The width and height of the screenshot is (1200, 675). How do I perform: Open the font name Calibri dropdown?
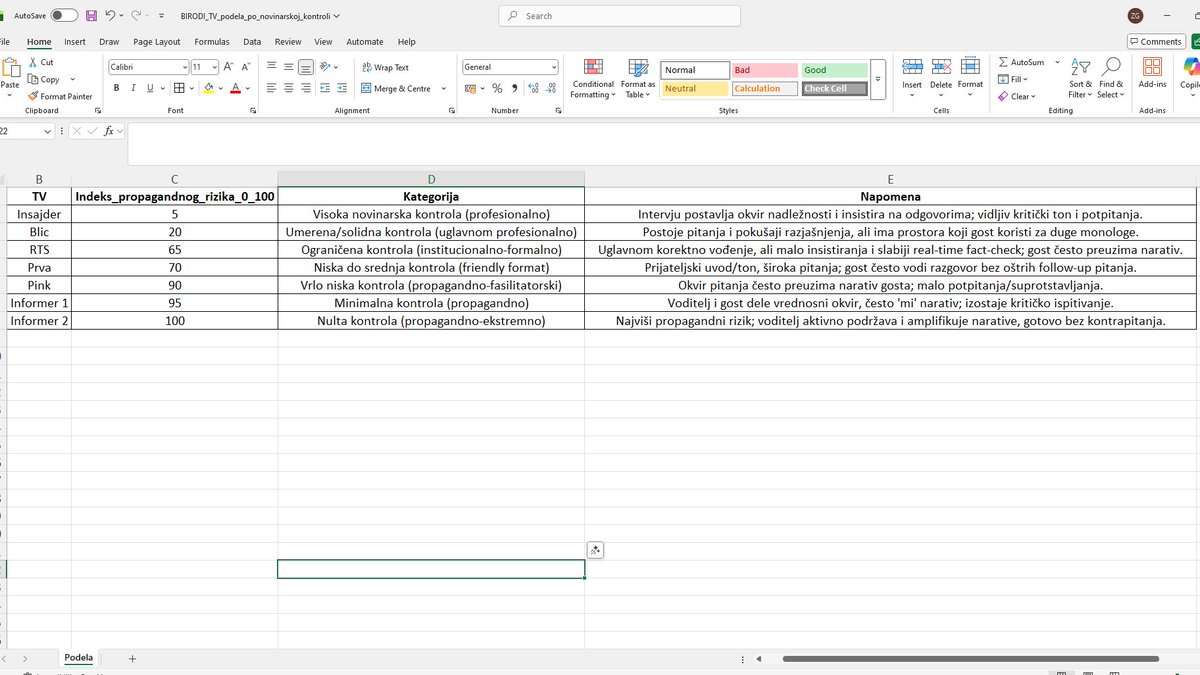coord(185,67)
